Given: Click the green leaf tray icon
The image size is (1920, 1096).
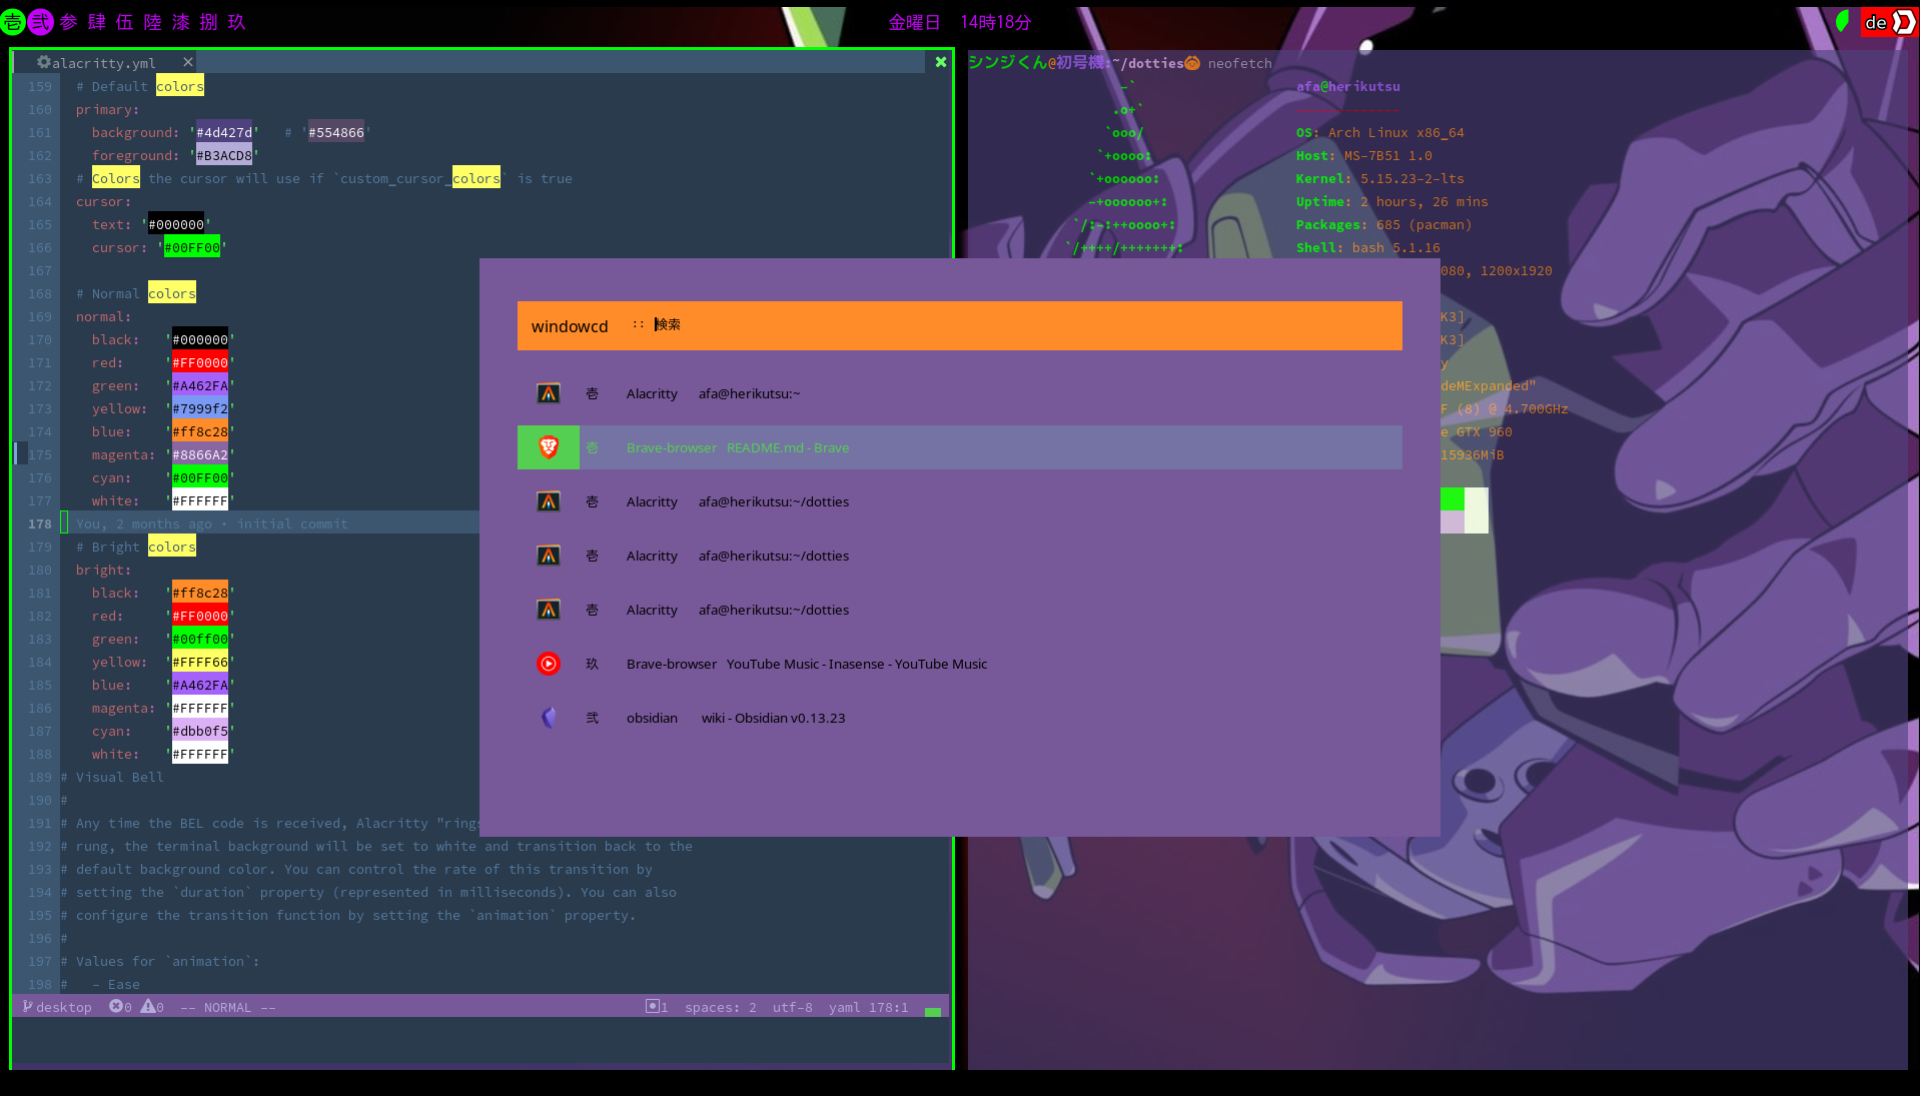Looking at the screenshot, I should pyautogui.click(x=1842, y=21).
